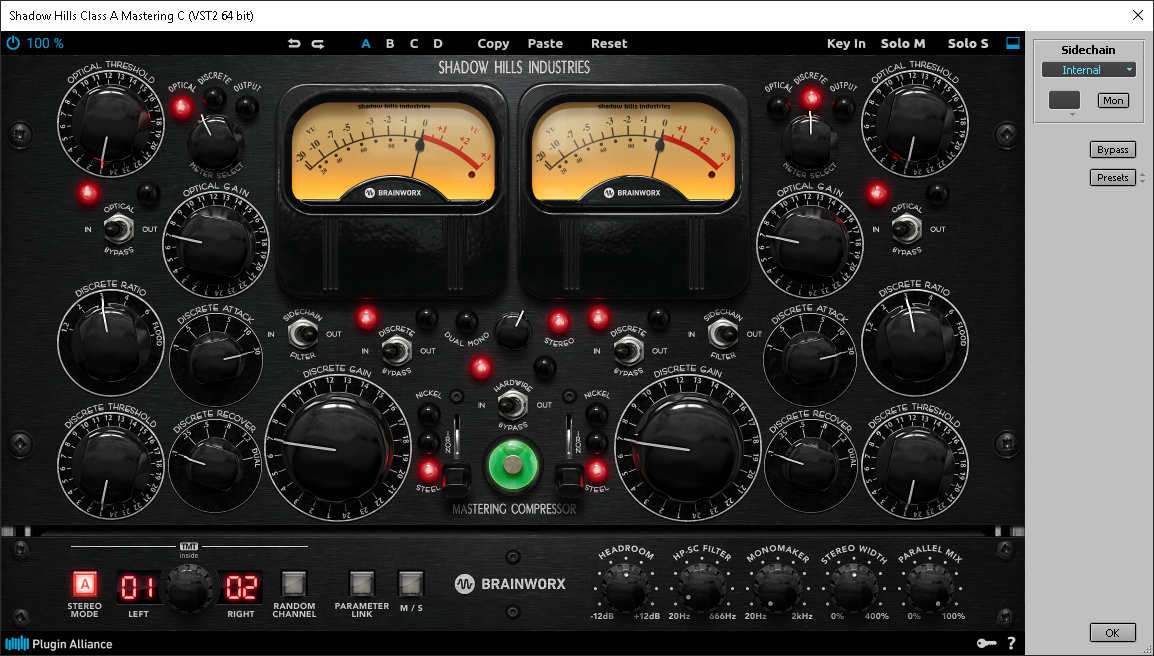This screenshot has width=1154, height=656.
Task: Enable the Random Channel button
Action: coord(293,583)
